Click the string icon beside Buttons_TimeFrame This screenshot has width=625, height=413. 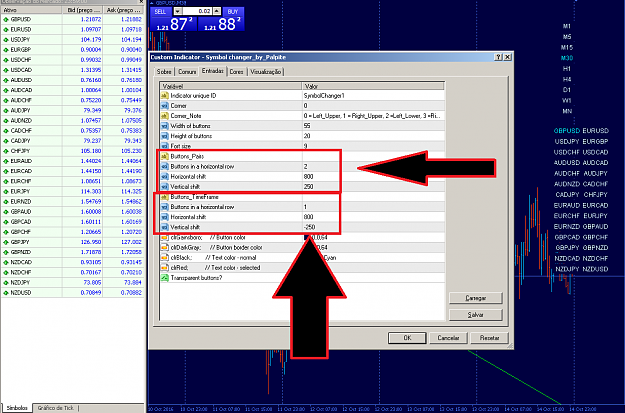165,197
